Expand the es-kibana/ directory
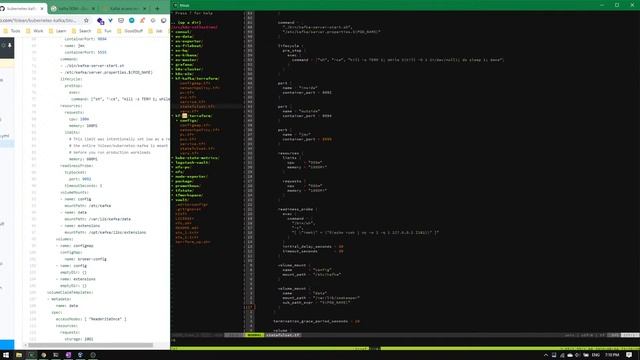The width and height of the screenshot is (640, 360). click(x=186, y=55)
